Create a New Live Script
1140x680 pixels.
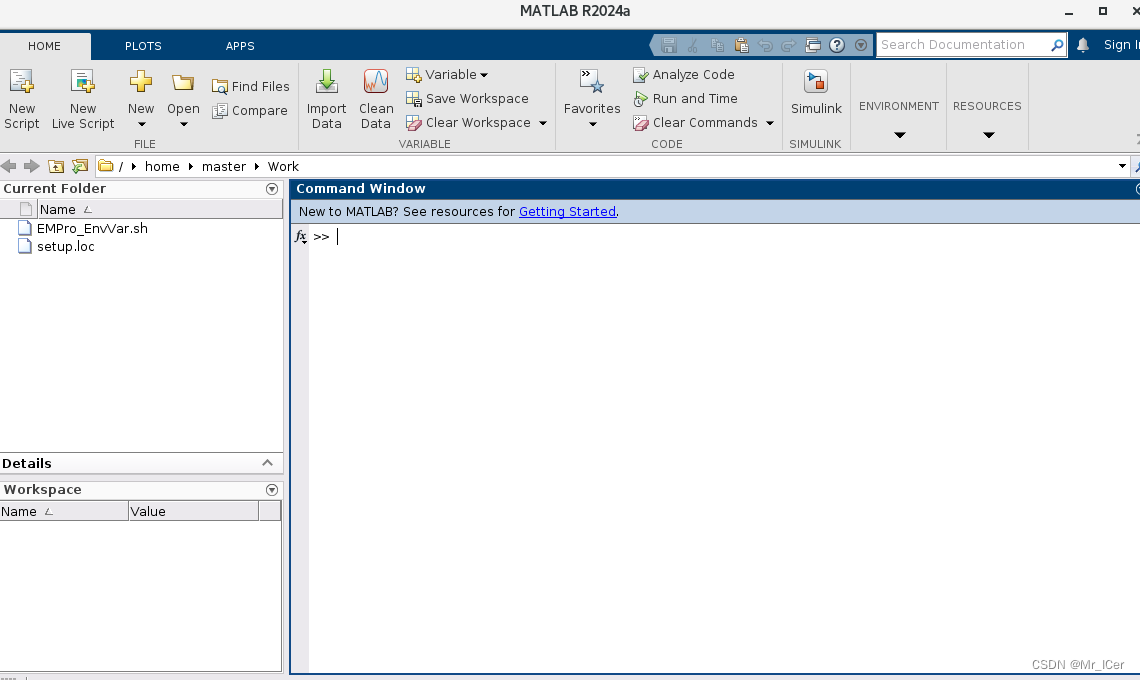(x=83, y=100)
